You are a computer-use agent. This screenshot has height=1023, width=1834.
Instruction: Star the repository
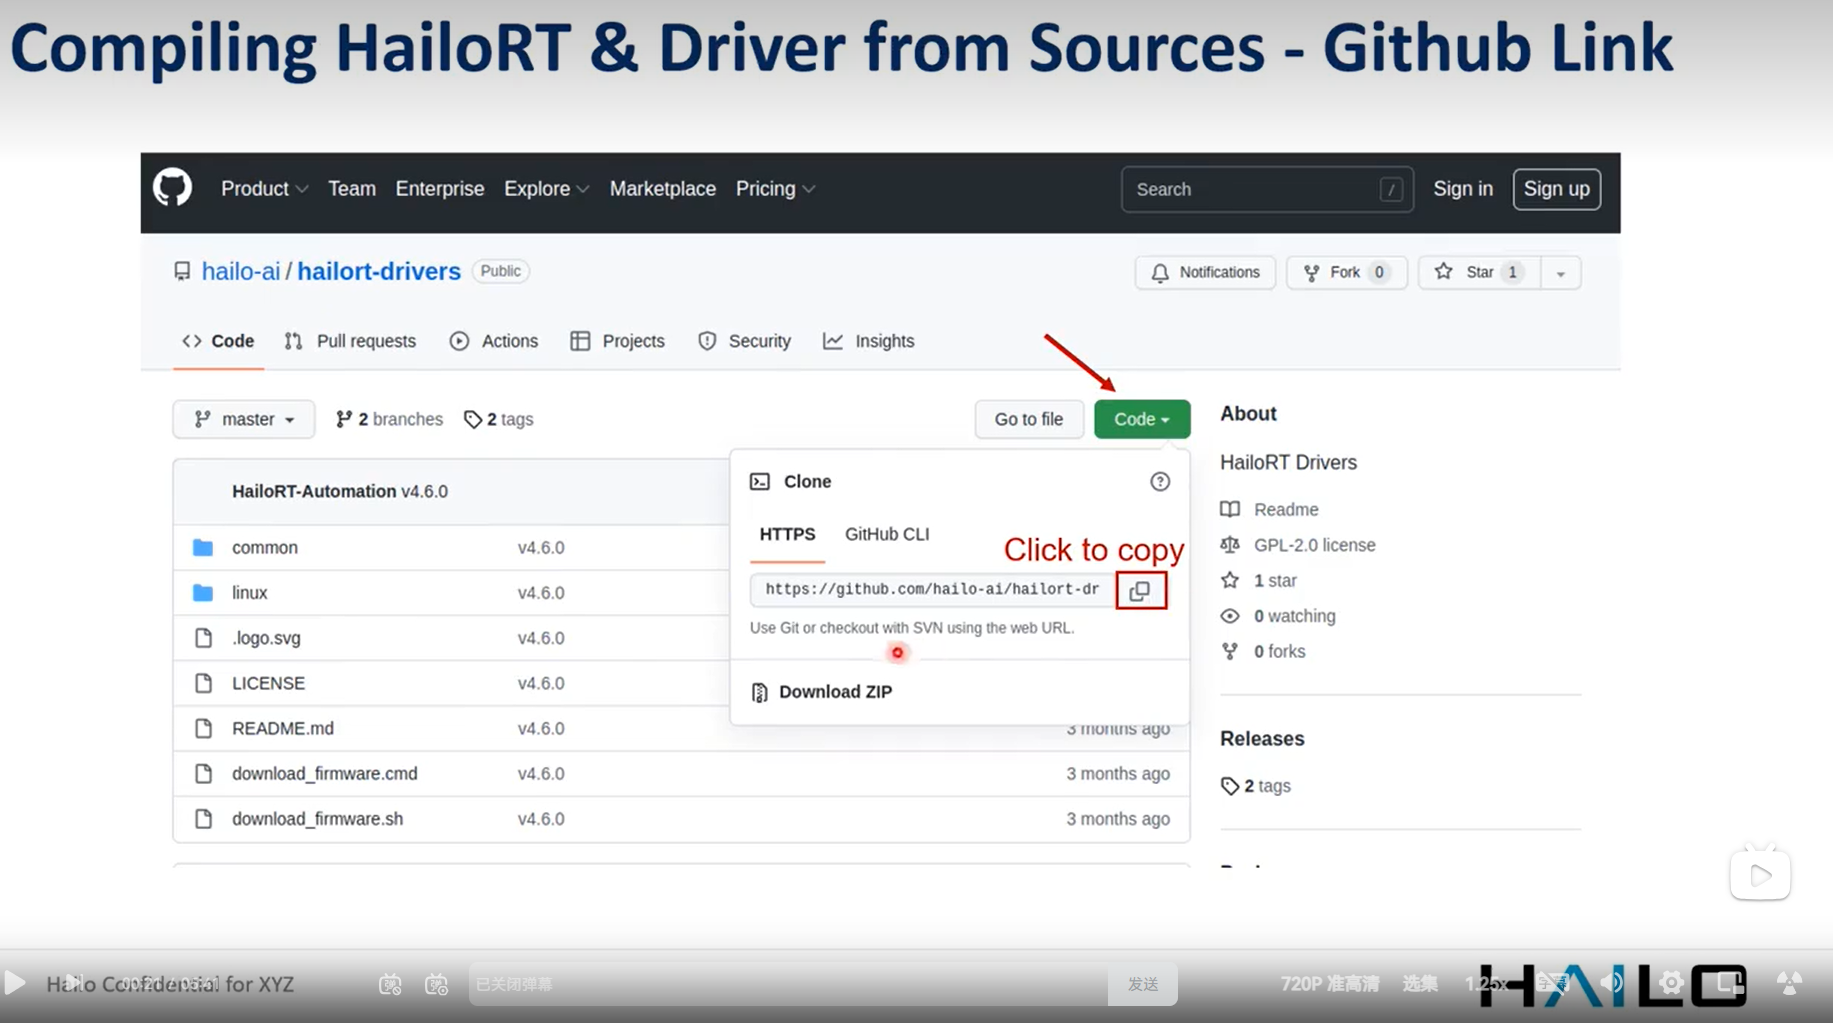(1480, 272)
